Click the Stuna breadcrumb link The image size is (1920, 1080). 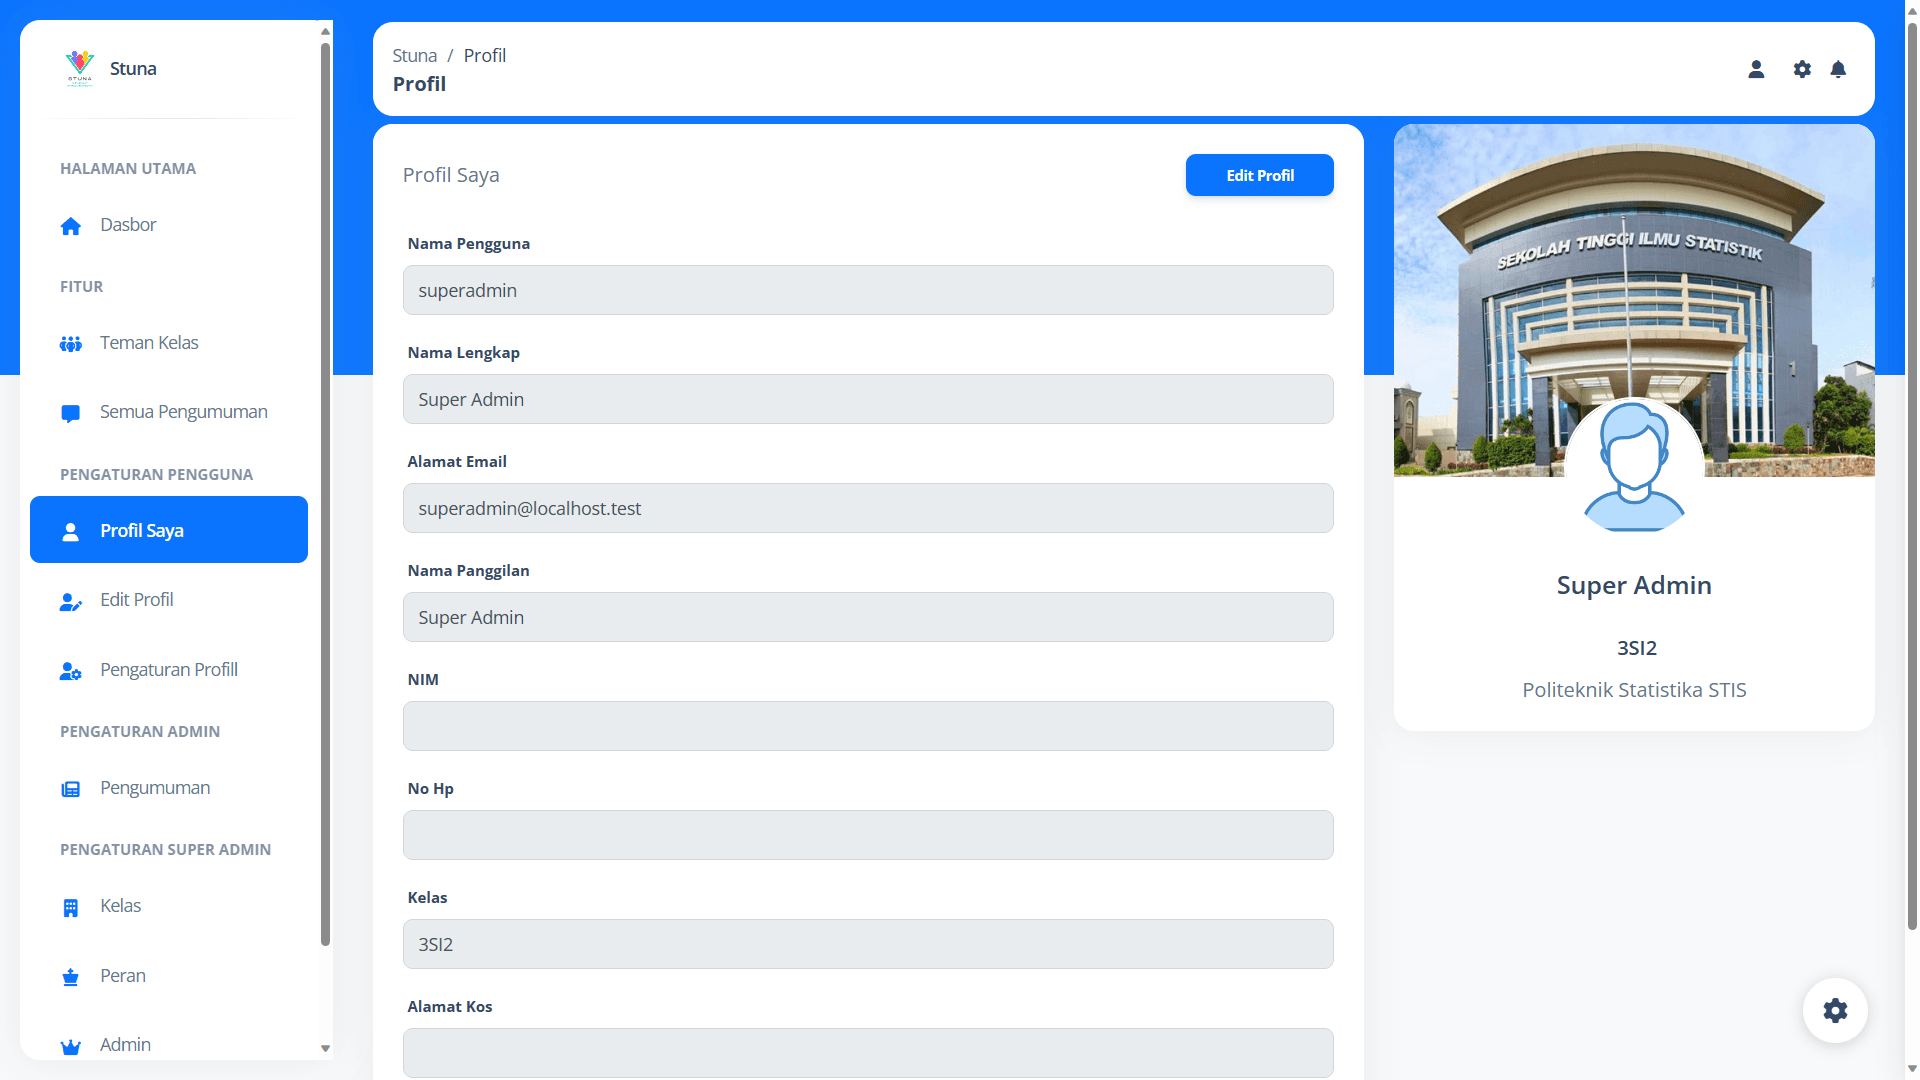414,56
